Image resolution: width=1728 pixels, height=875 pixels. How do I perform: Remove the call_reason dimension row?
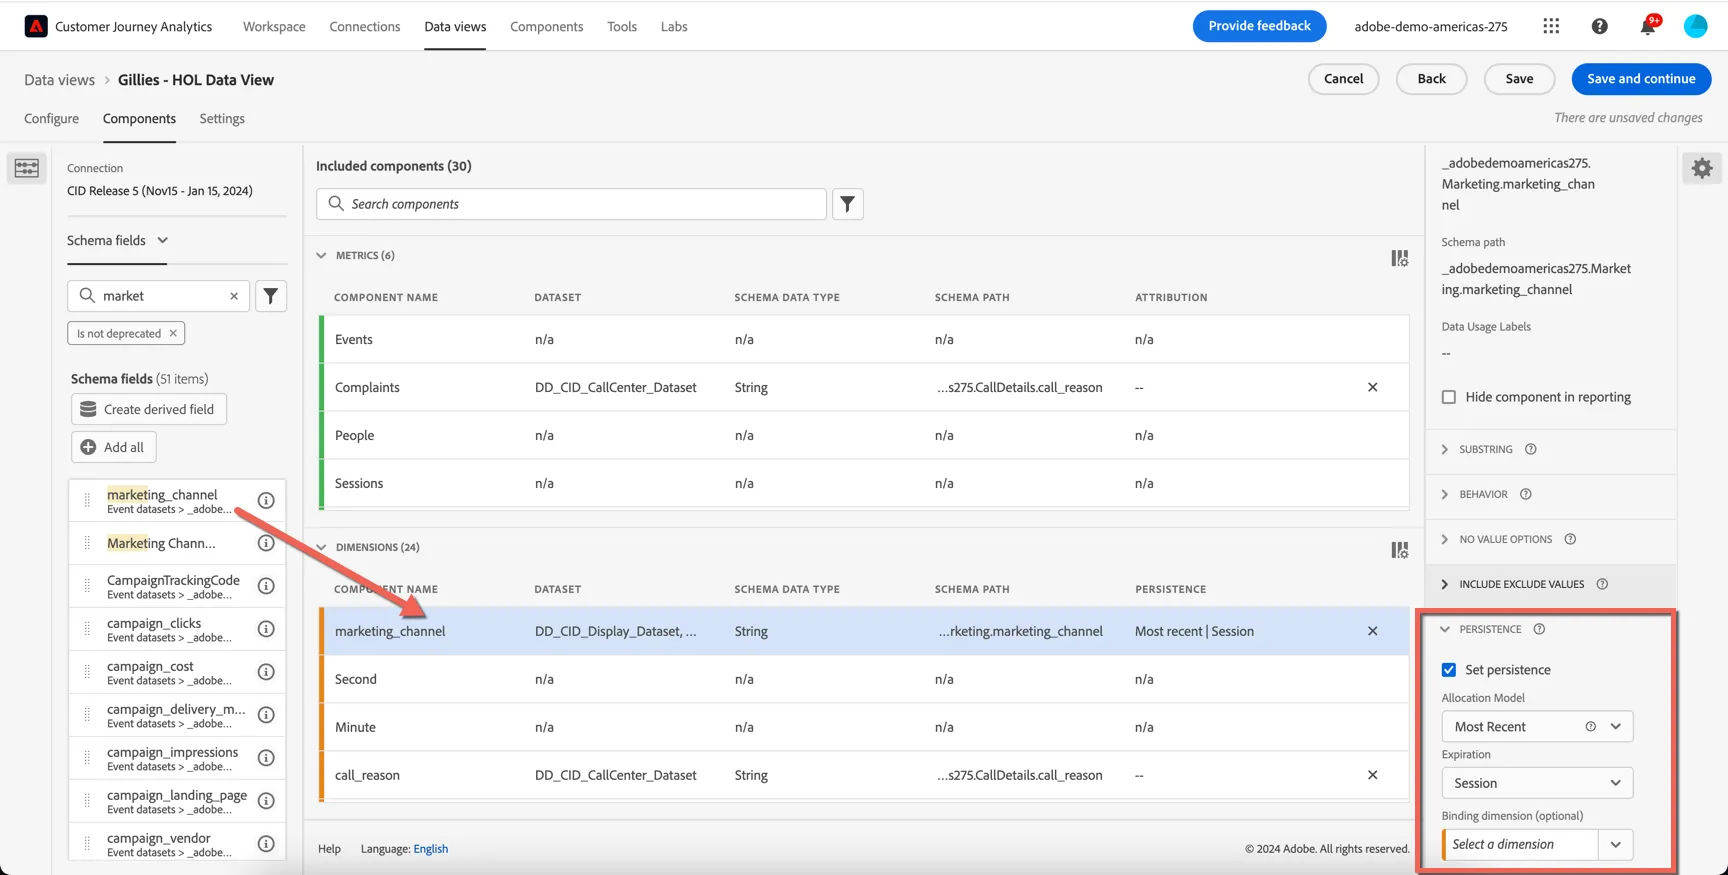tap(1372, 775)
